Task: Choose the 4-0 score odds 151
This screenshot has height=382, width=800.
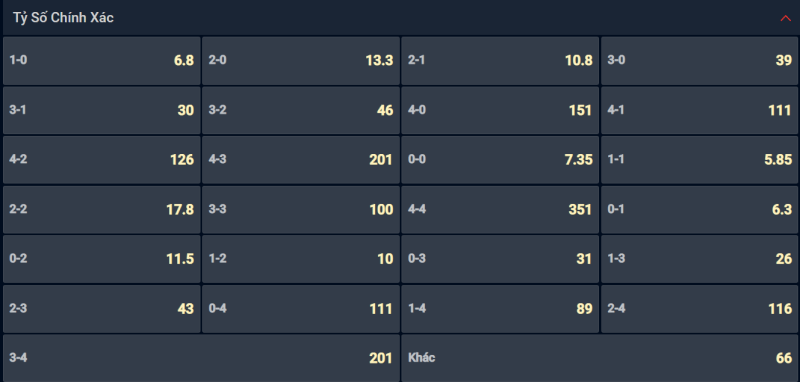Action: (500, 110)
